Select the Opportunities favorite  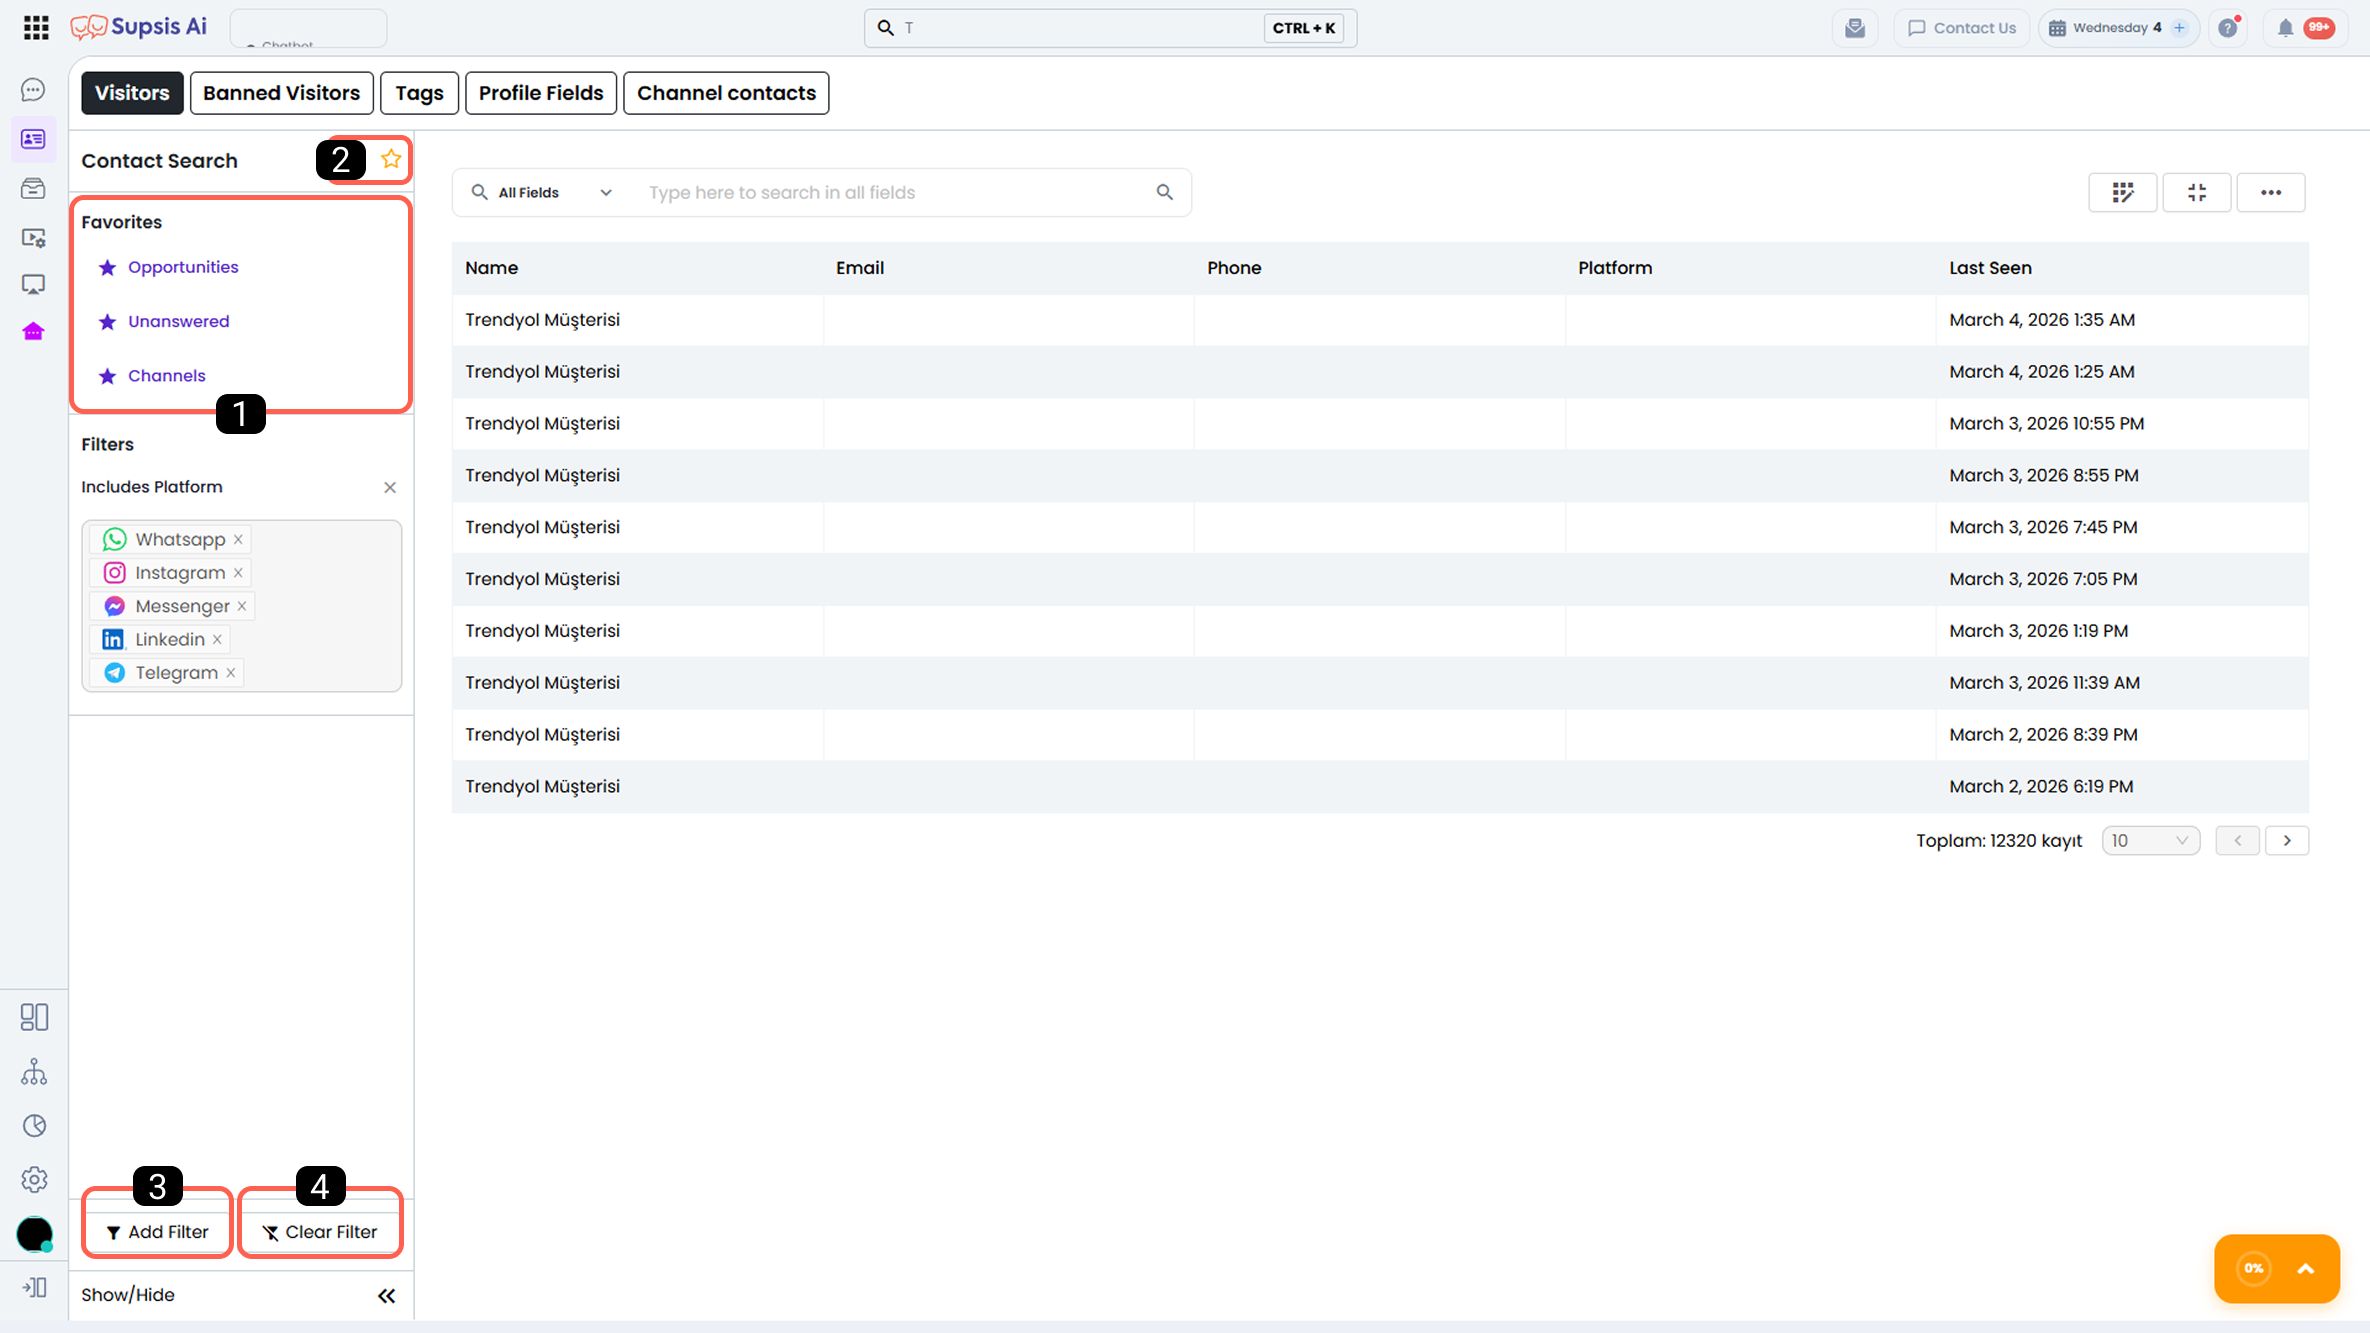pos(183,267)
